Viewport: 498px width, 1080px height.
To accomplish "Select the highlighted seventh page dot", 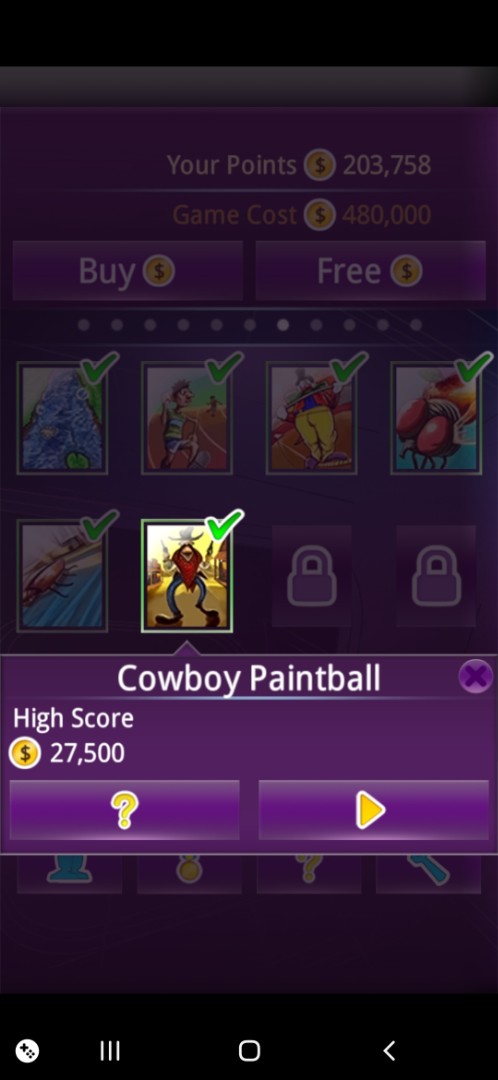I will tap(283, 324).
